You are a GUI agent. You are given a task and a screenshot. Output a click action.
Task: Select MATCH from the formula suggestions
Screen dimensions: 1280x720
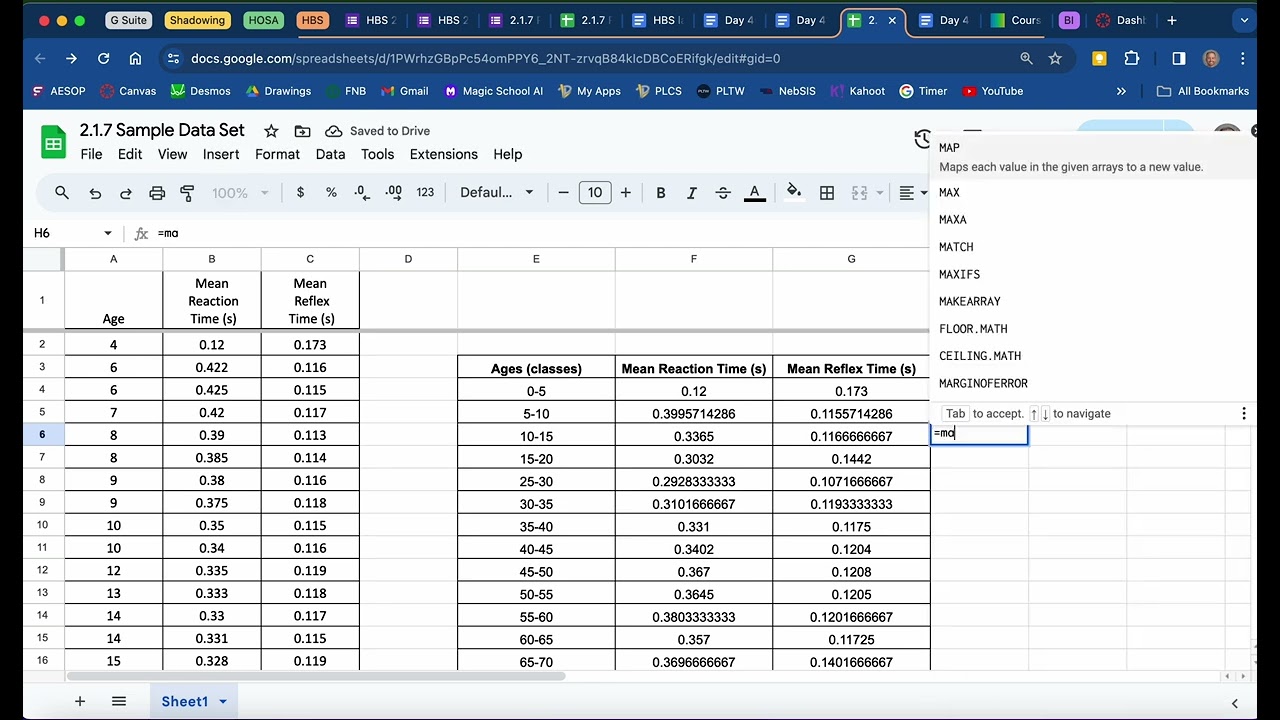pos(1092,247)
